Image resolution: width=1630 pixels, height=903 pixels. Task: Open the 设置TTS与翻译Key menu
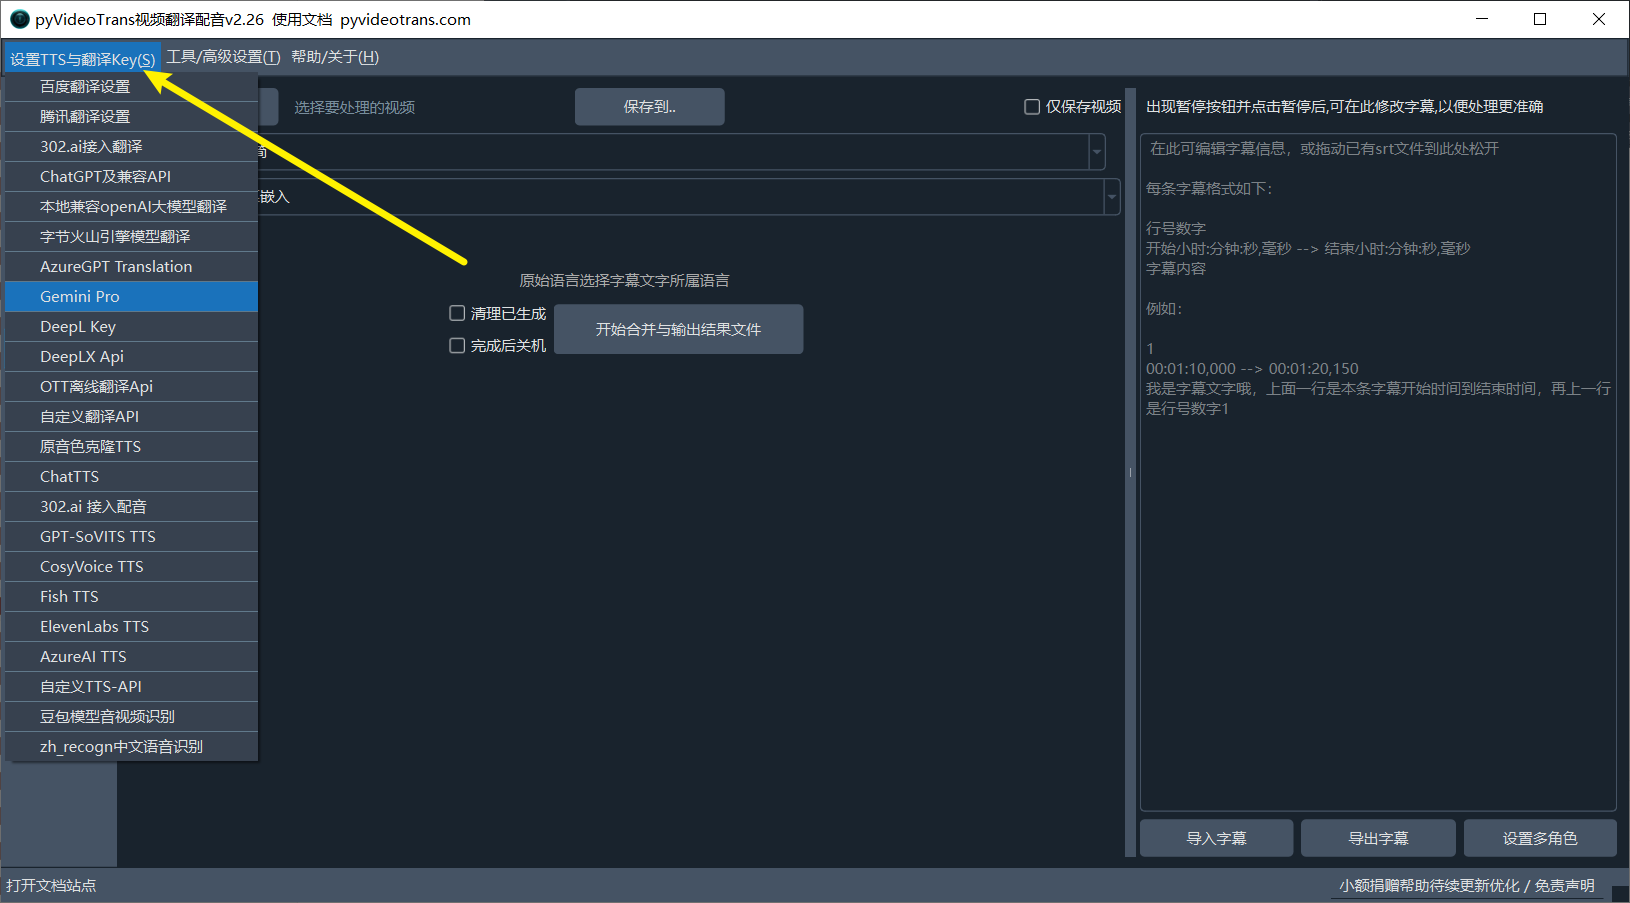[x=82, y=58]
